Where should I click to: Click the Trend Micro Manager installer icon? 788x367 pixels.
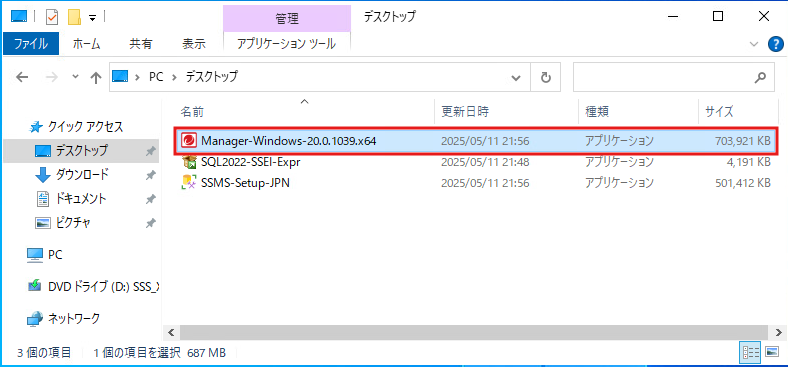[x=189, y=141]
